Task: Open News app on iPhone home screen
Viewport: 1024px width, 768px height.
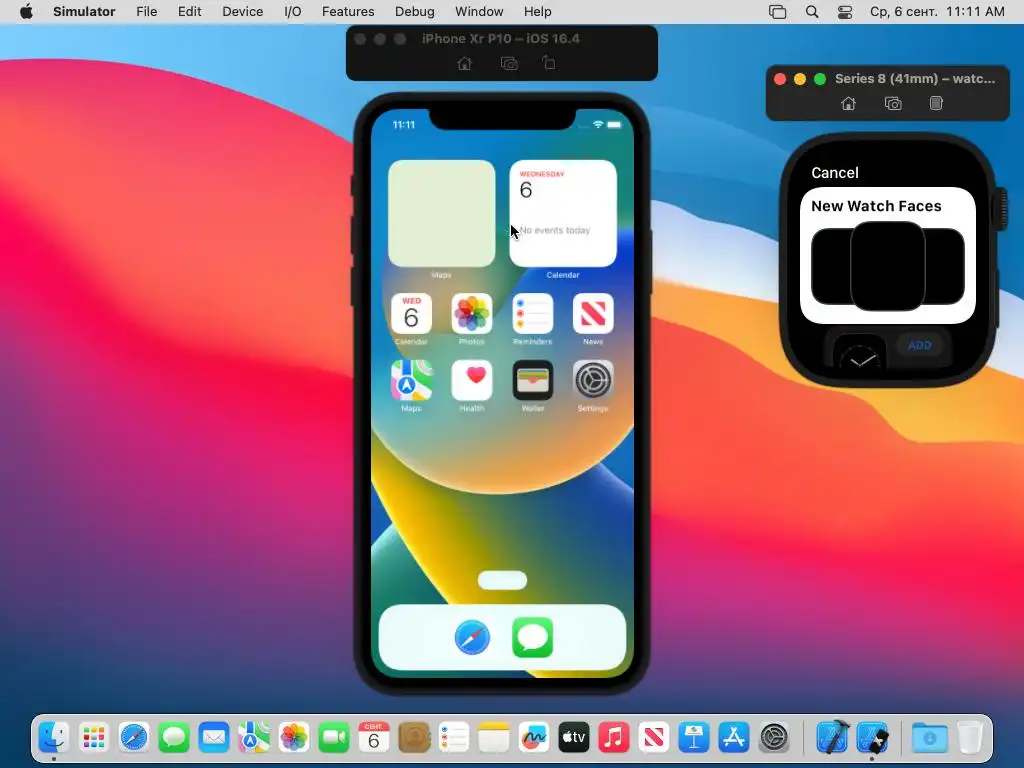Action: pyautogui.click(x=593, y=313)
